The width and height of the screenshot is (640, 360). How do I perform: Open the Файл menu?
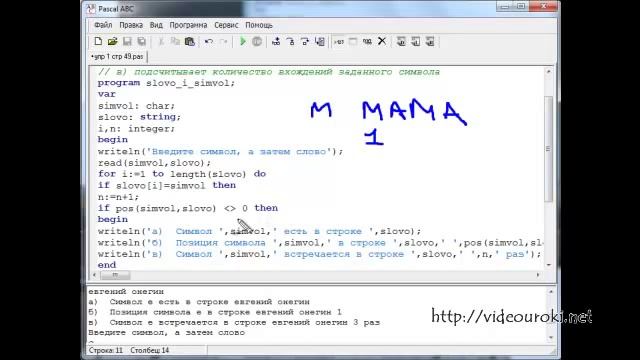pos(103,25)
